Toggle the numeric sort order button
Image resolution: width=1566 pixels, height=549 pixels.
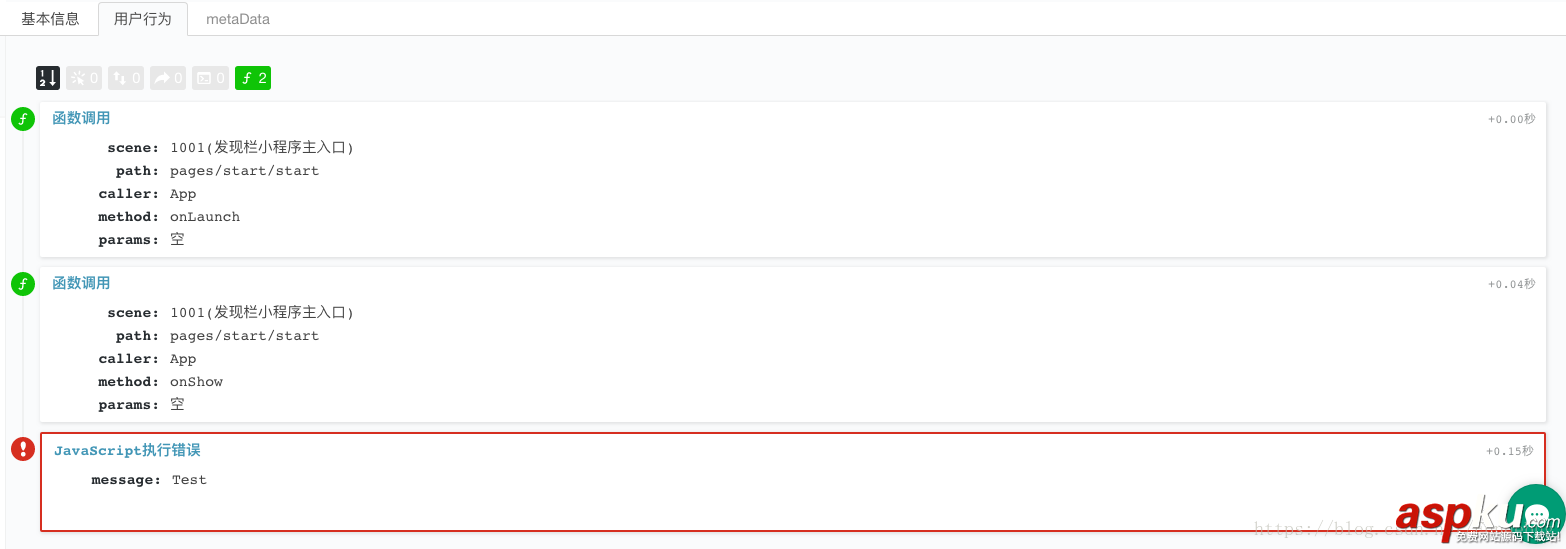pos(48,78)
